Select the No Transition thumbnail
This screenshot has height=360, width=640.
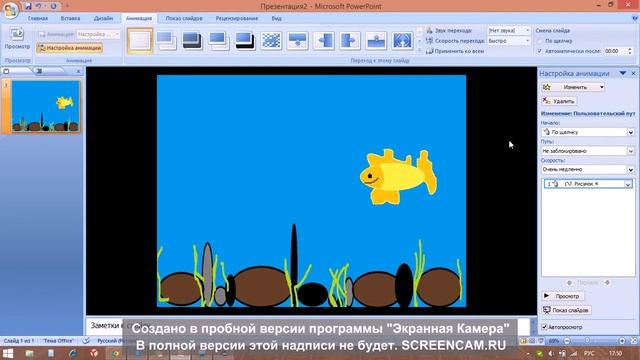click(140, 40)
